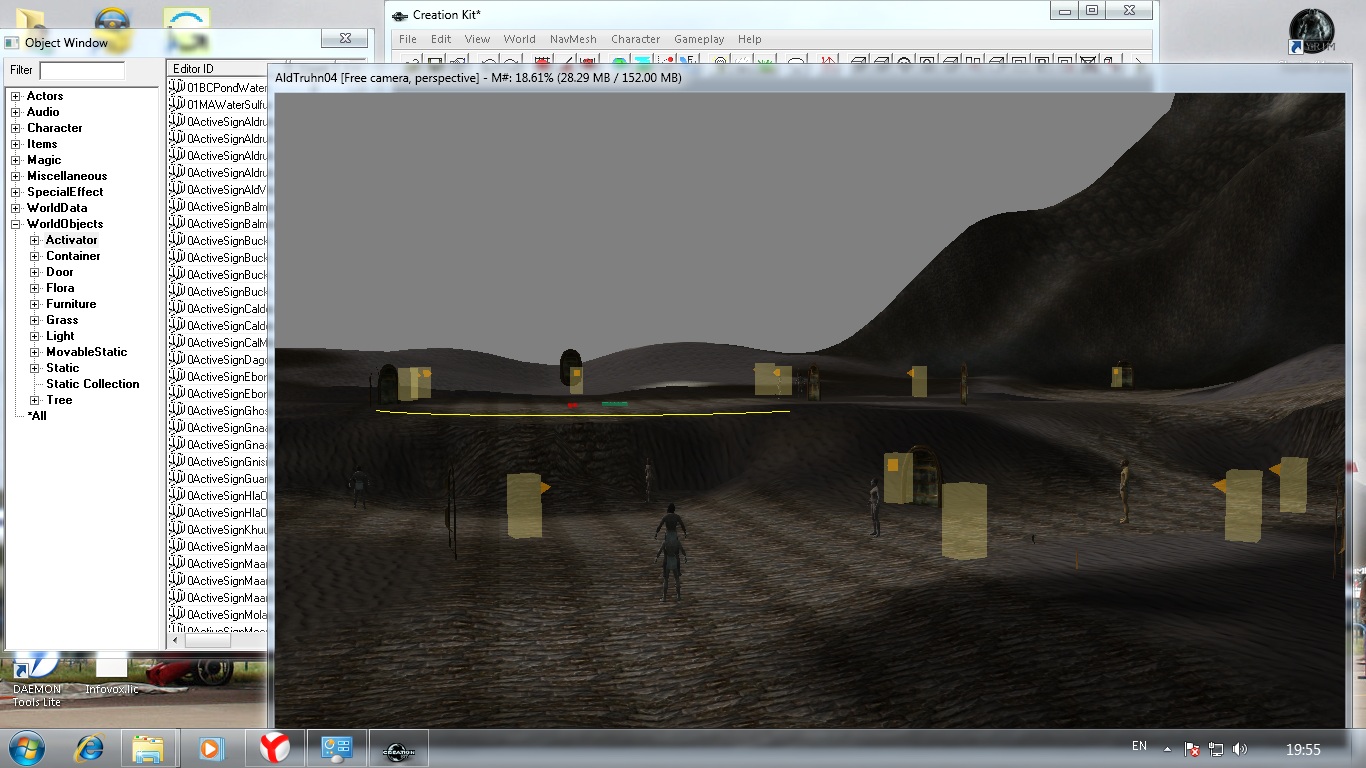1366x768 pixels.
Task: Select the 0ActiveSignMola list row
Action: [x=218, y=614]
